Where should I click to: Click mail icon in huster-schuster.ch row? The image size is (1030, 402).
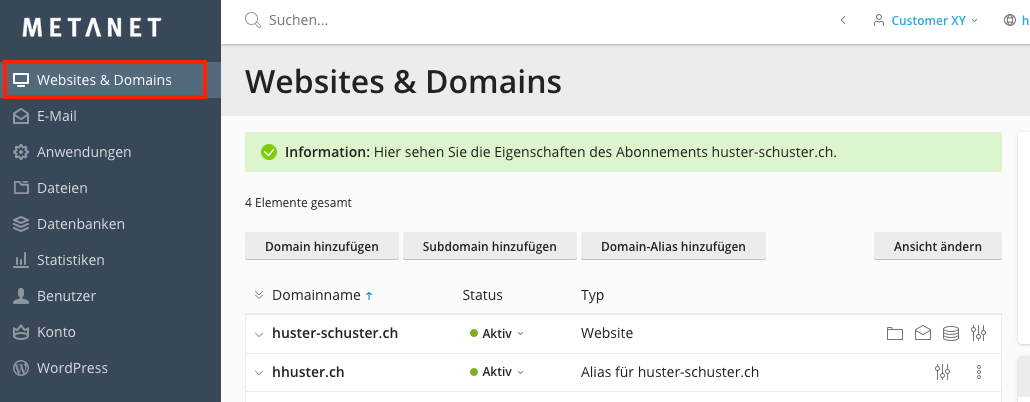point(923,333)
